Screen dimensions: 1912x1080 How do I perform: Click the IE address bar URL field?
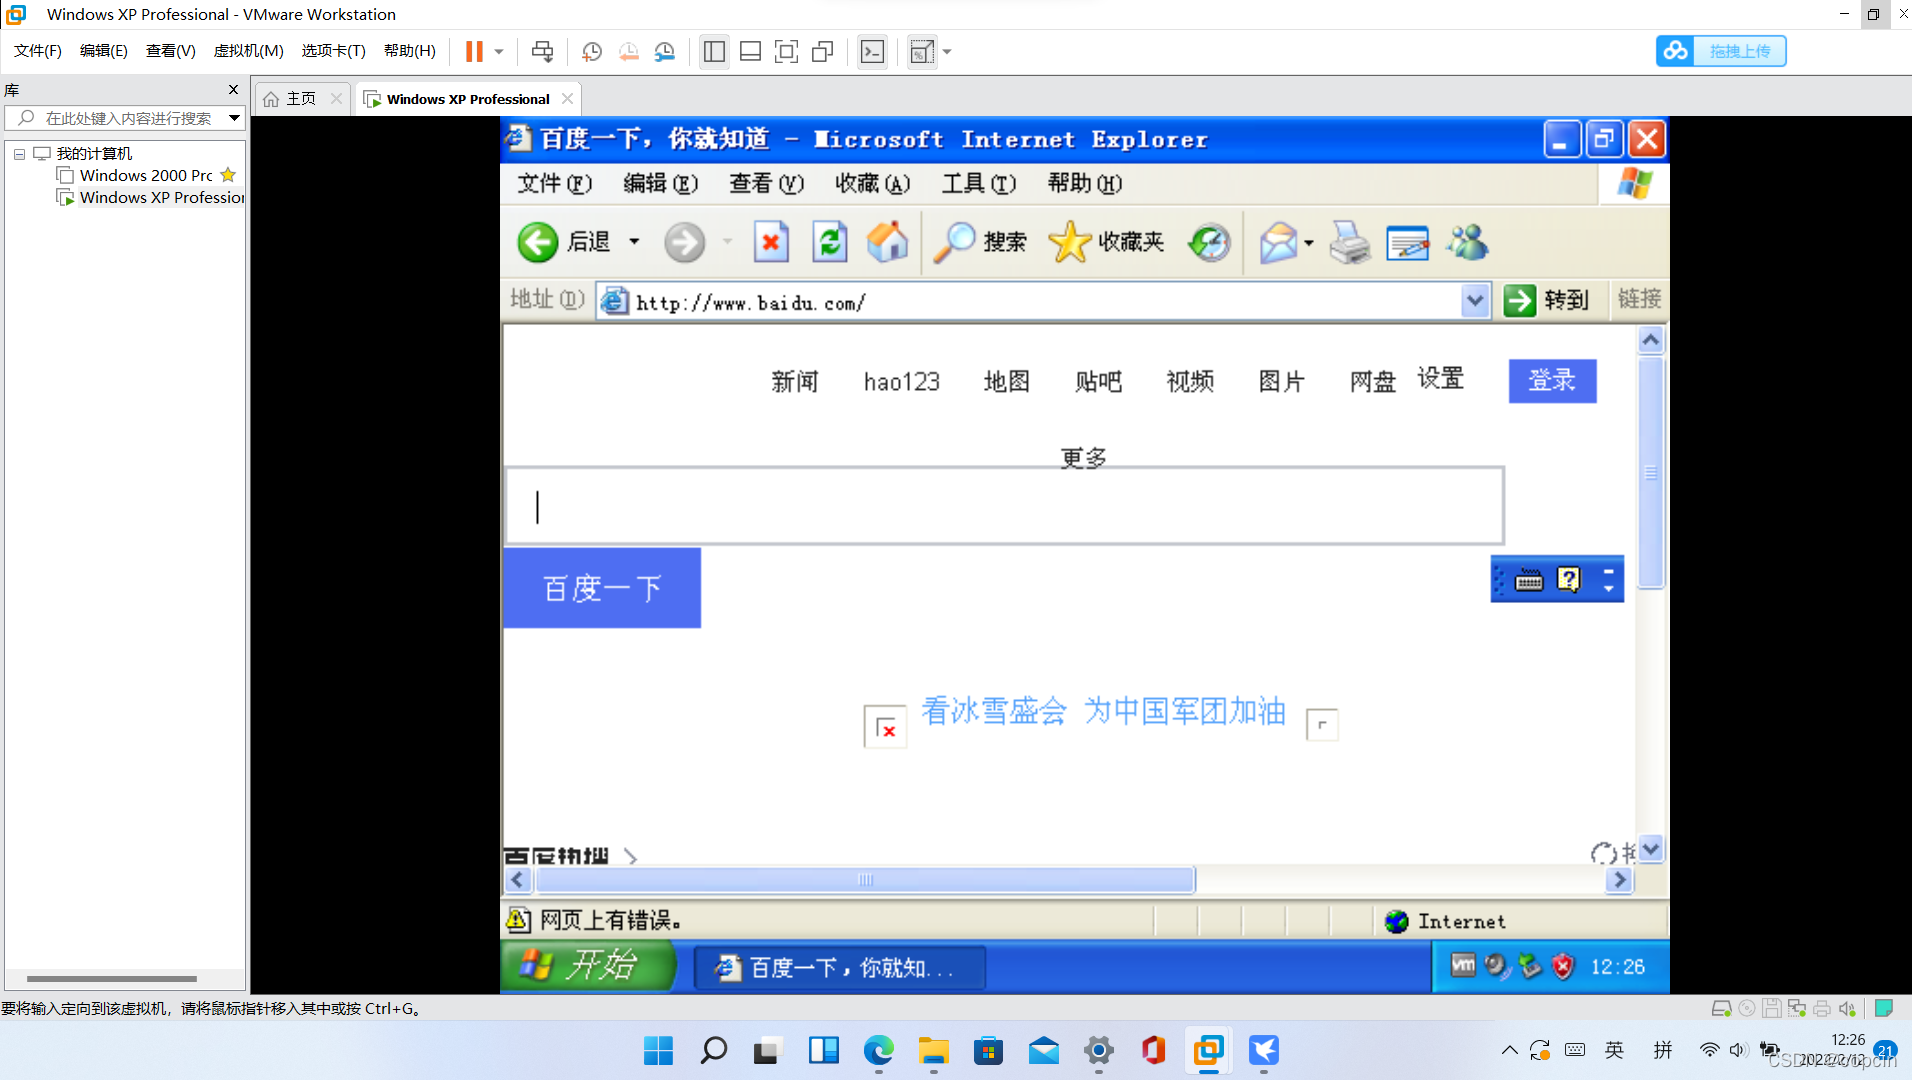point(1045,301)
